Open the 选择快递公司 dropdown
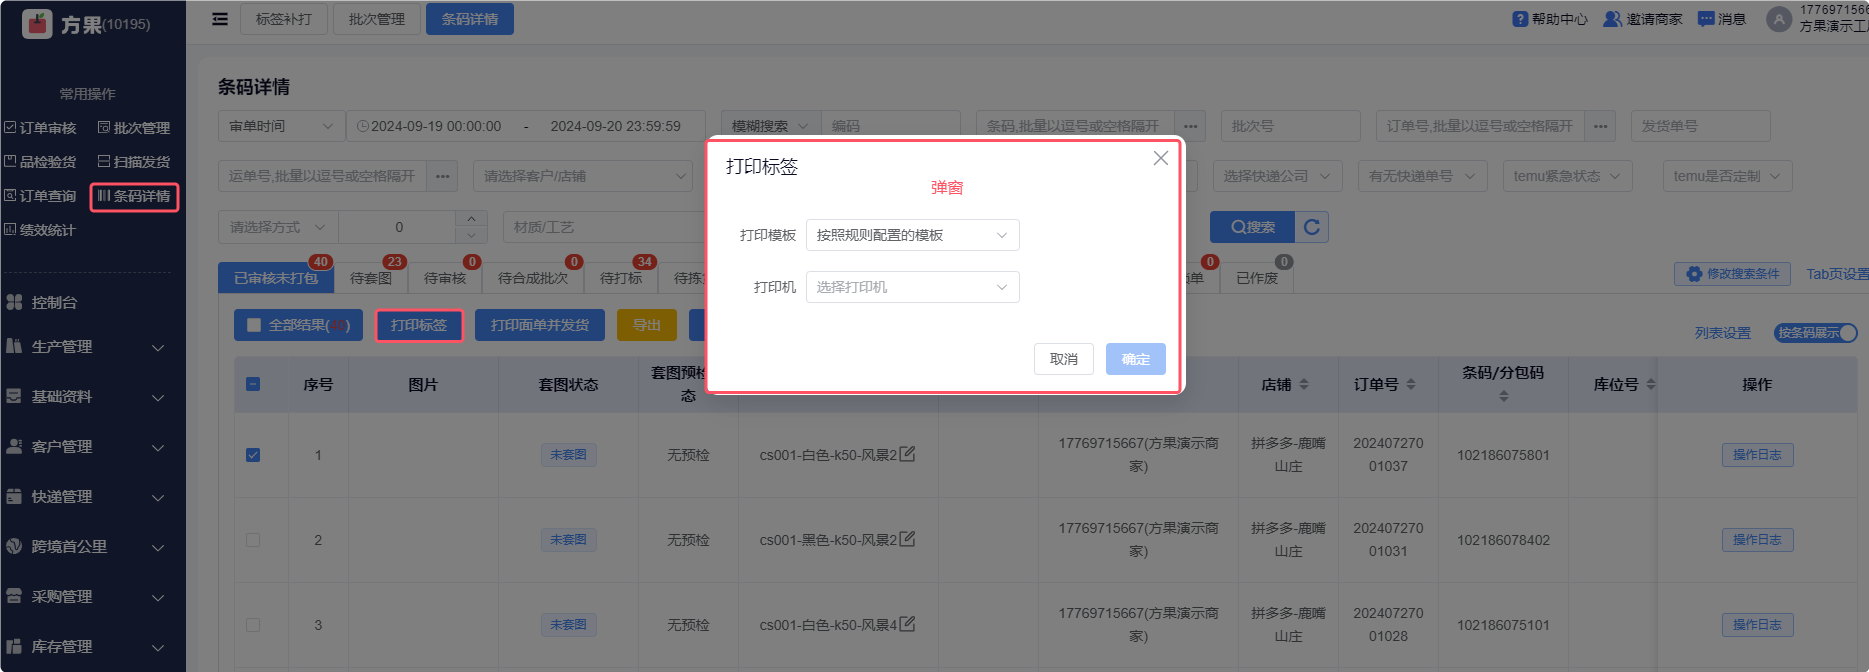1869x672 pixels. [1277, 176]
